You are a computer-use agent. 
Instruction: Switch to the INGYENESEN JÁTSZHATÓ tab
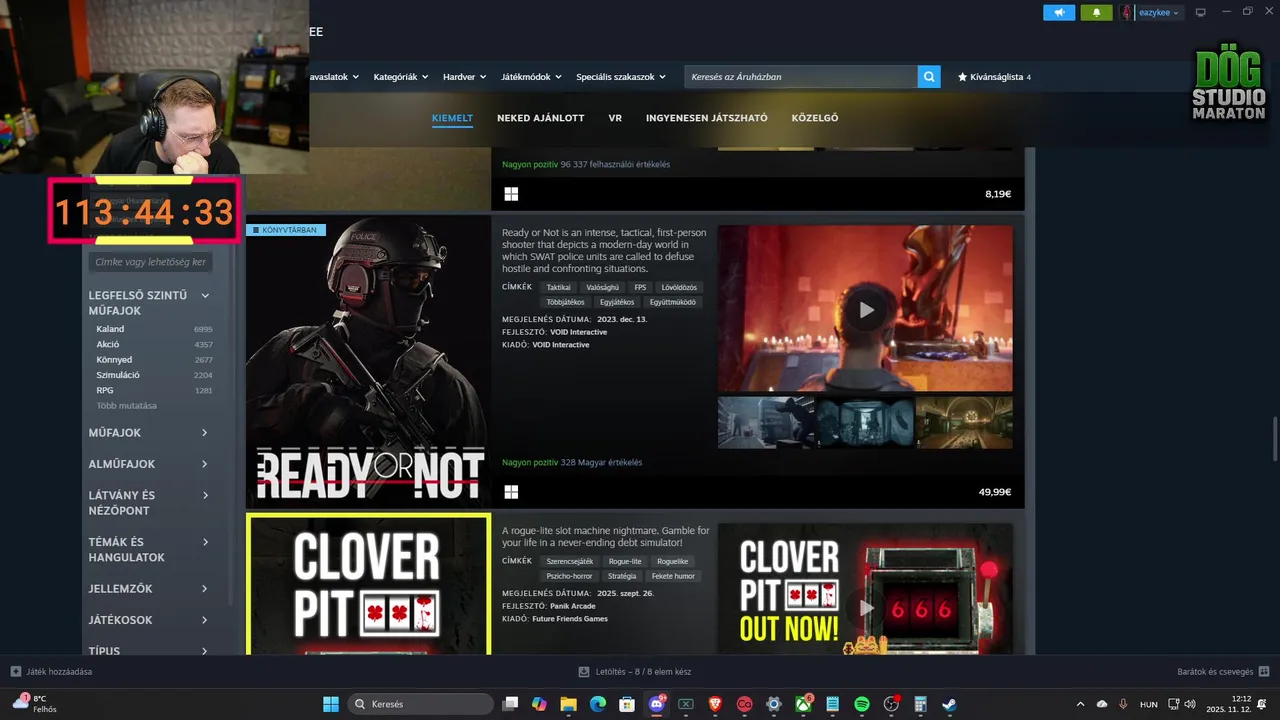coord(707,118)
